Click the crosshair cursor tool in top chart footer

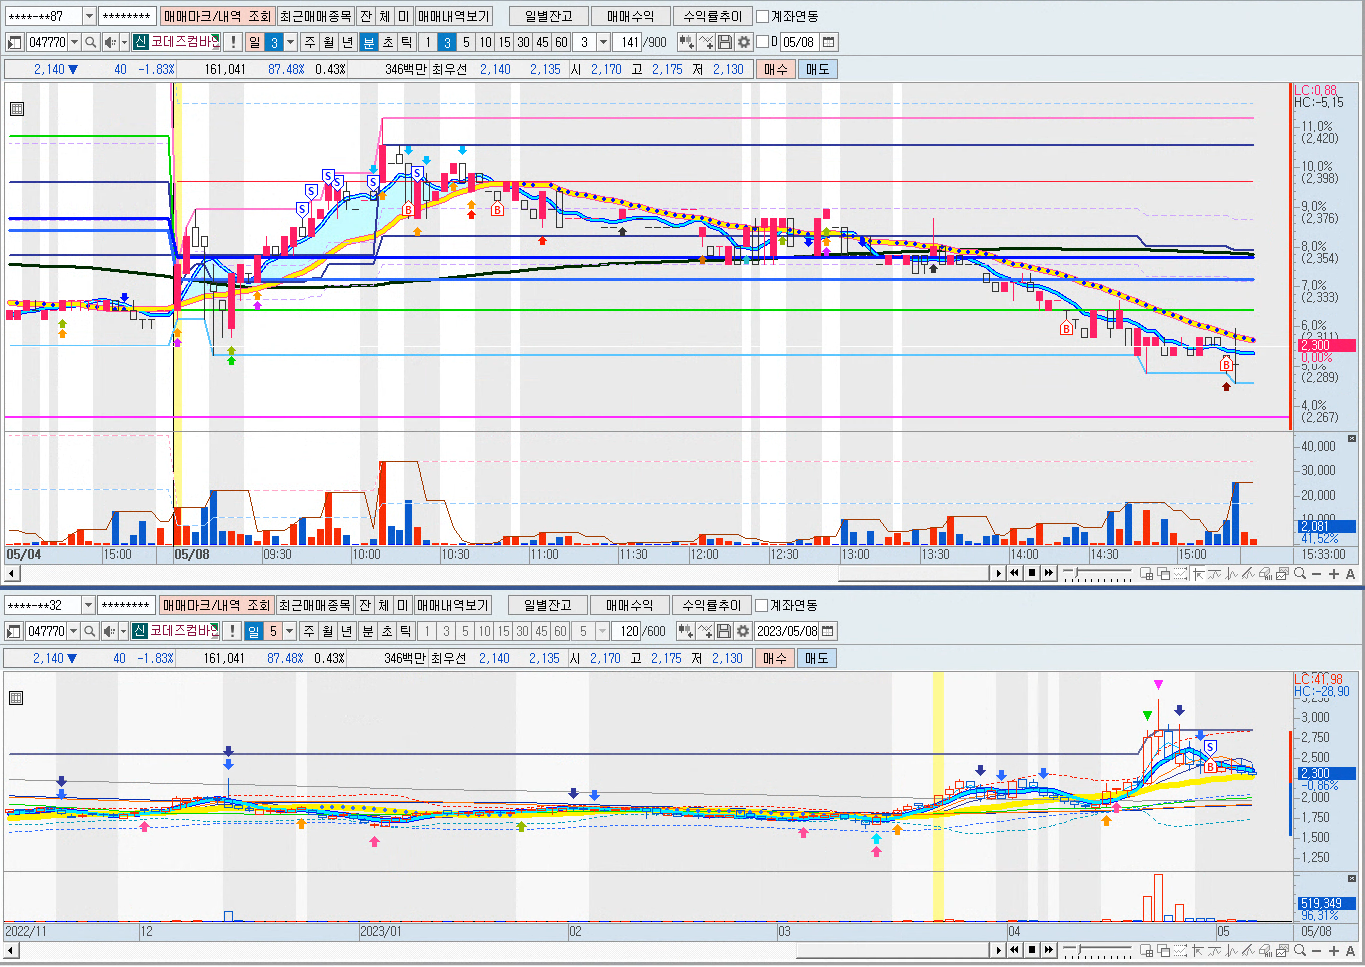click(1198, 573)
